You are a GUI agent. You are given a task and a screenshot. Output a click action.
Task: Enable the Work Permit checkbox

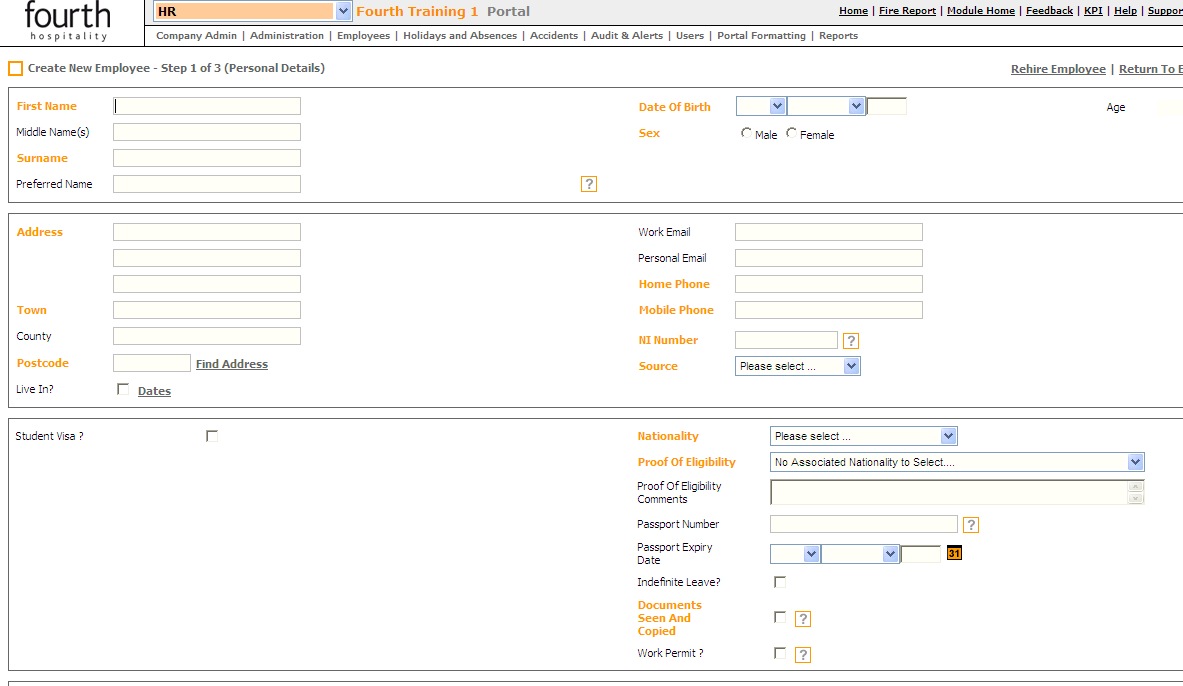pyautogui.click(x=780, y=653)
